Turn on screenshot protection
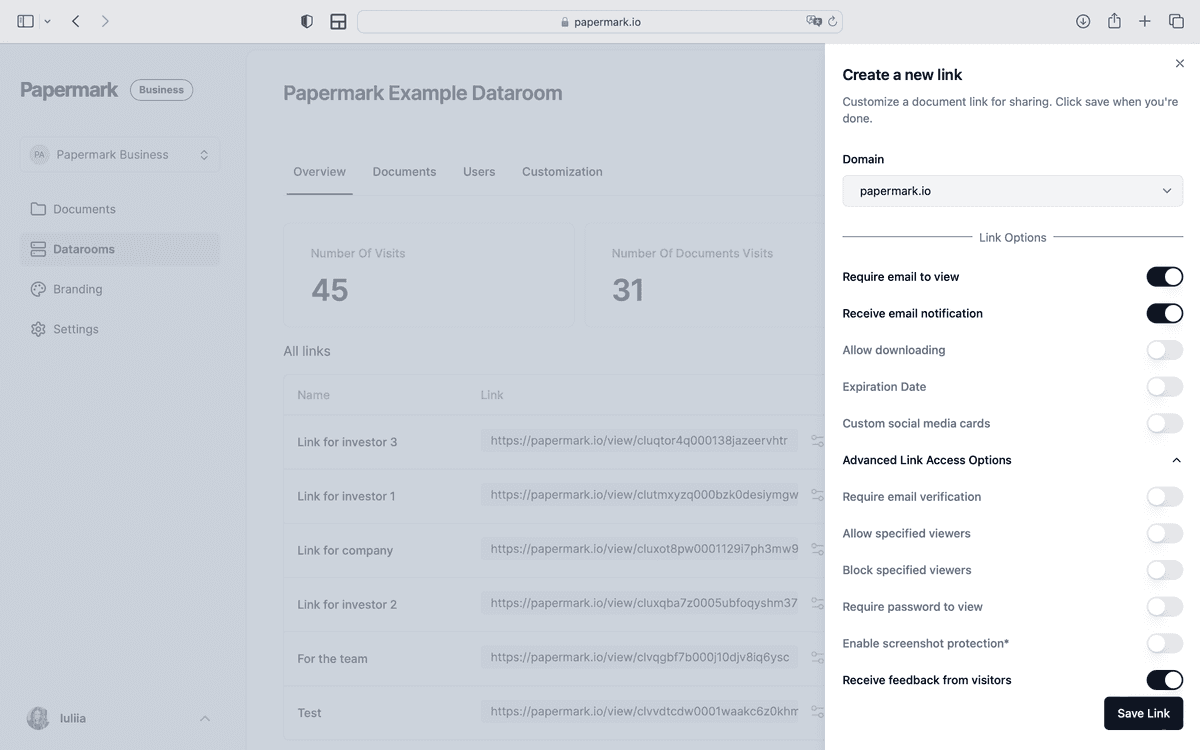 pos(1164,643)
